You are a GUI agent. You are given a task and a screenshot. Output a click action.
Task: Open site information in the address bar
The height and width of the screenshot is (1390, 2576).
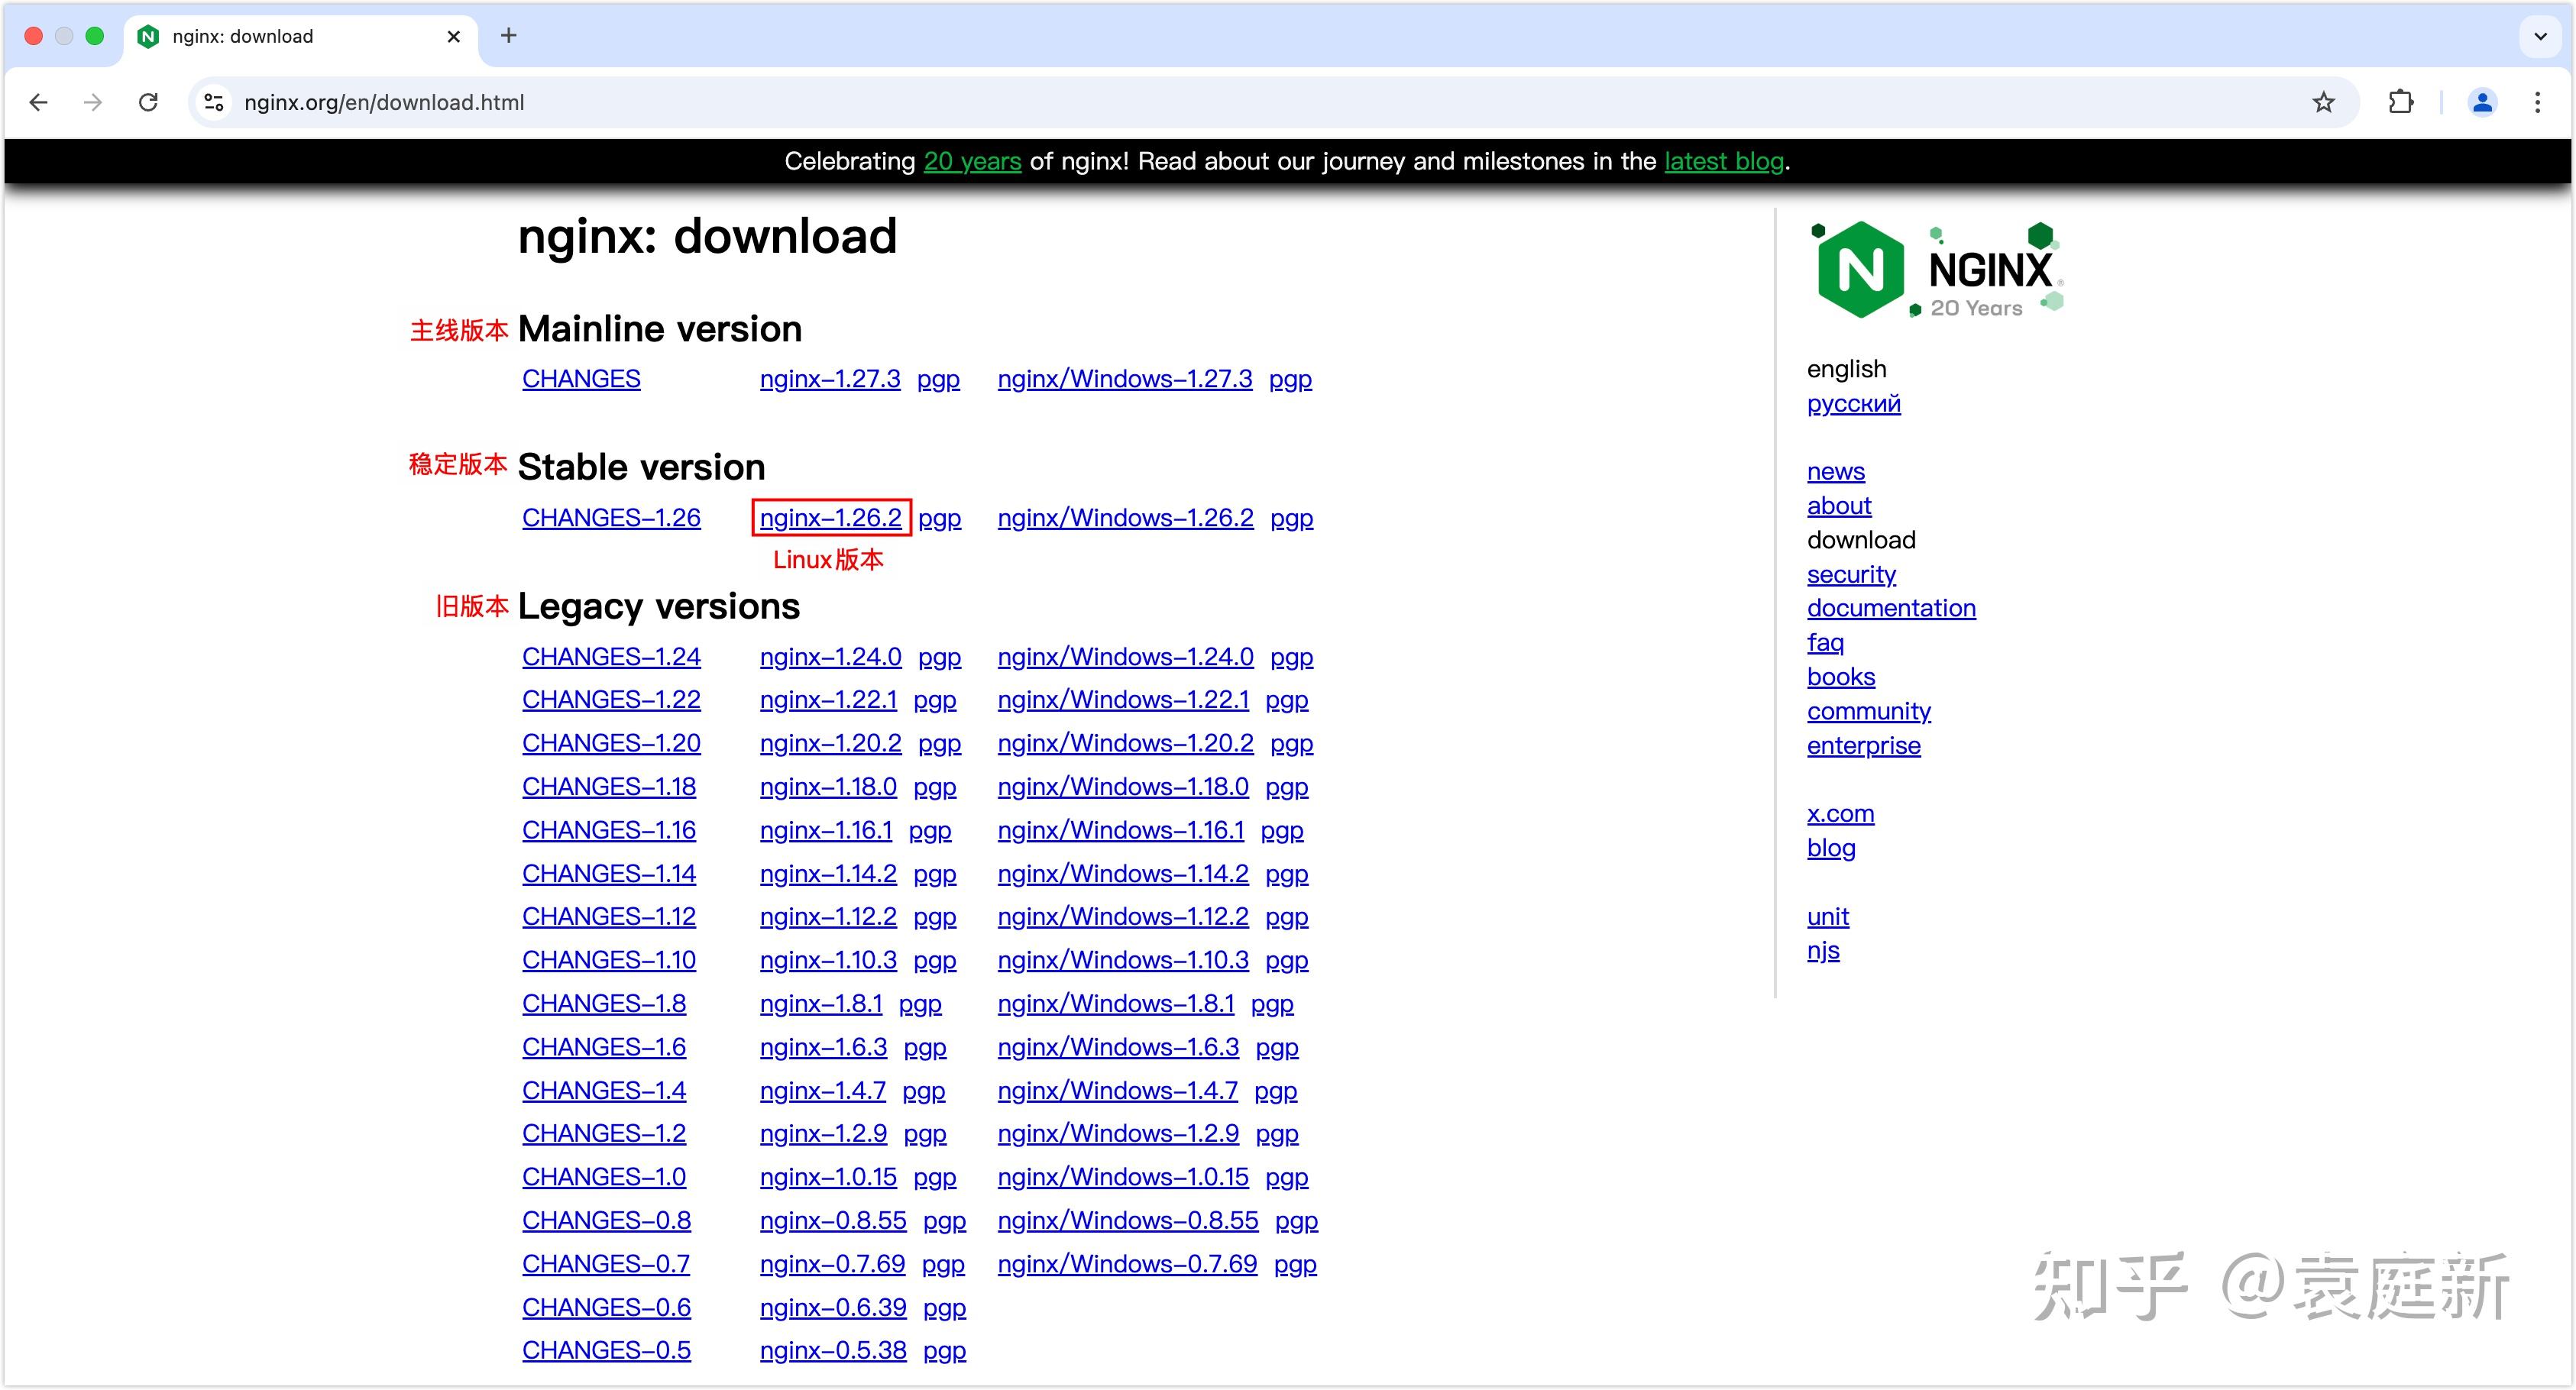click(213, 102)
